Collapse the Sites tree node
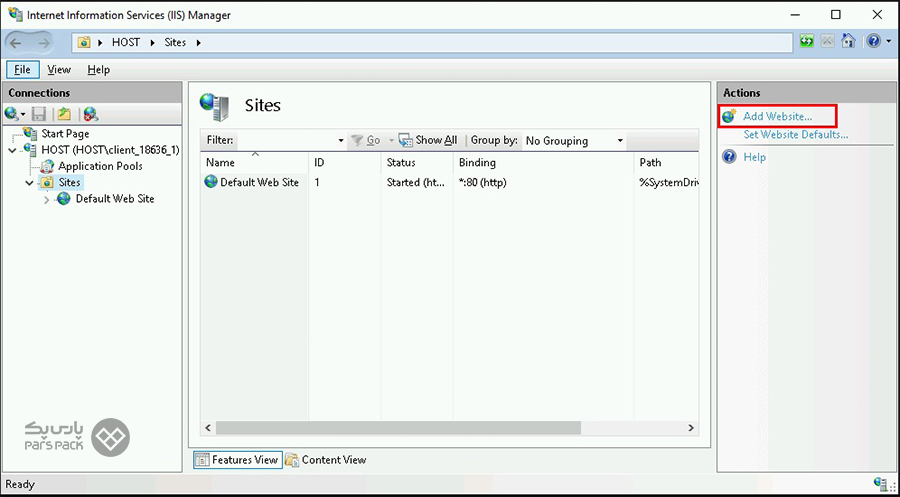Viewport: 900px width, 497px height. [30, 183]
